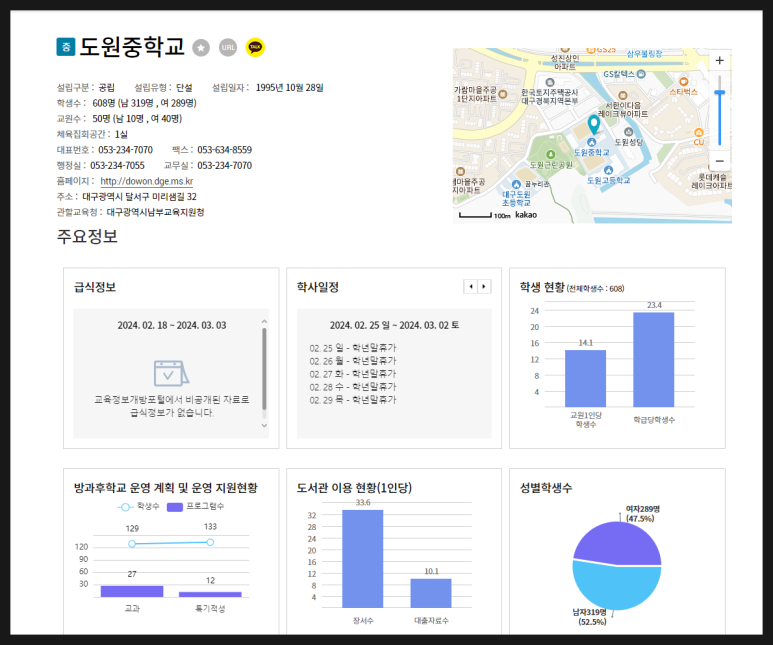773x645 pixels.
Task: Toggle the 학생수 legend item
Action: click(139, 507)
